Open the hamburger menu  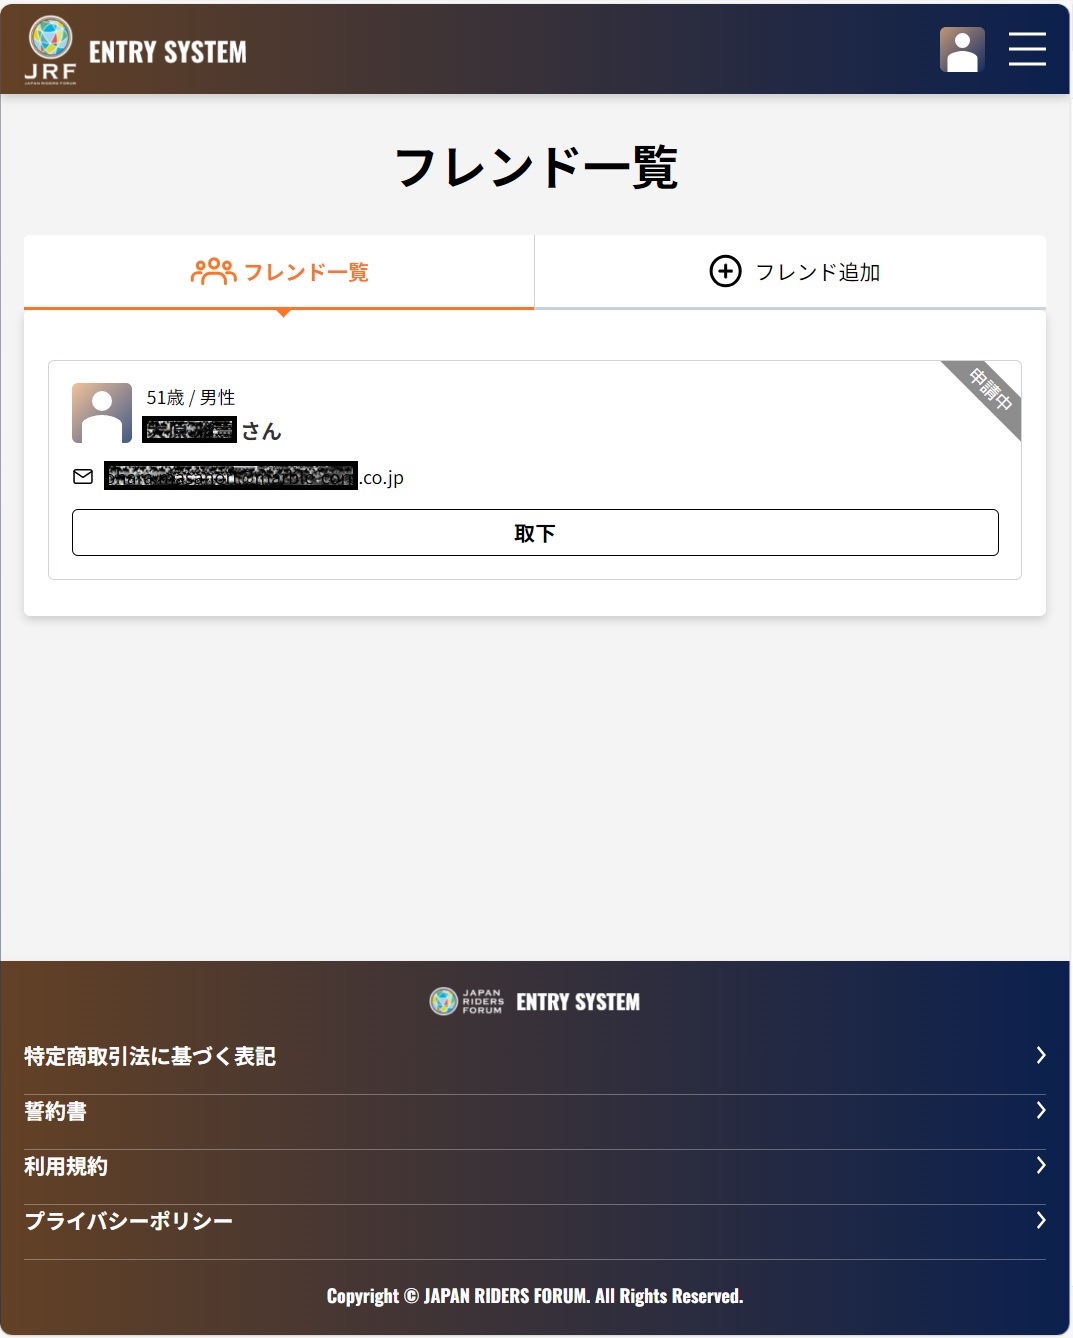[1027, 49]
